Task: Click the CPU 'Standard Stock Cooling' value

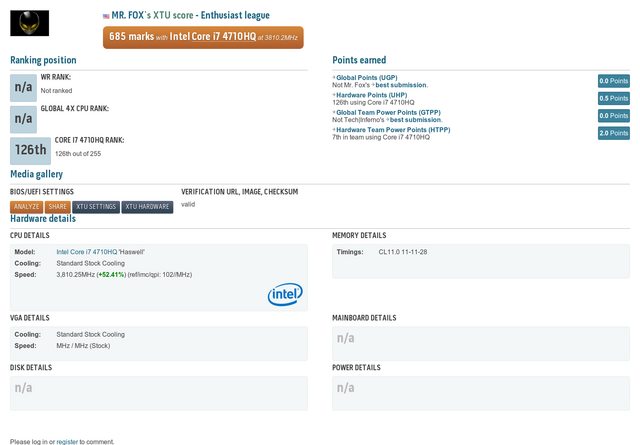Action: coord(91,263)
